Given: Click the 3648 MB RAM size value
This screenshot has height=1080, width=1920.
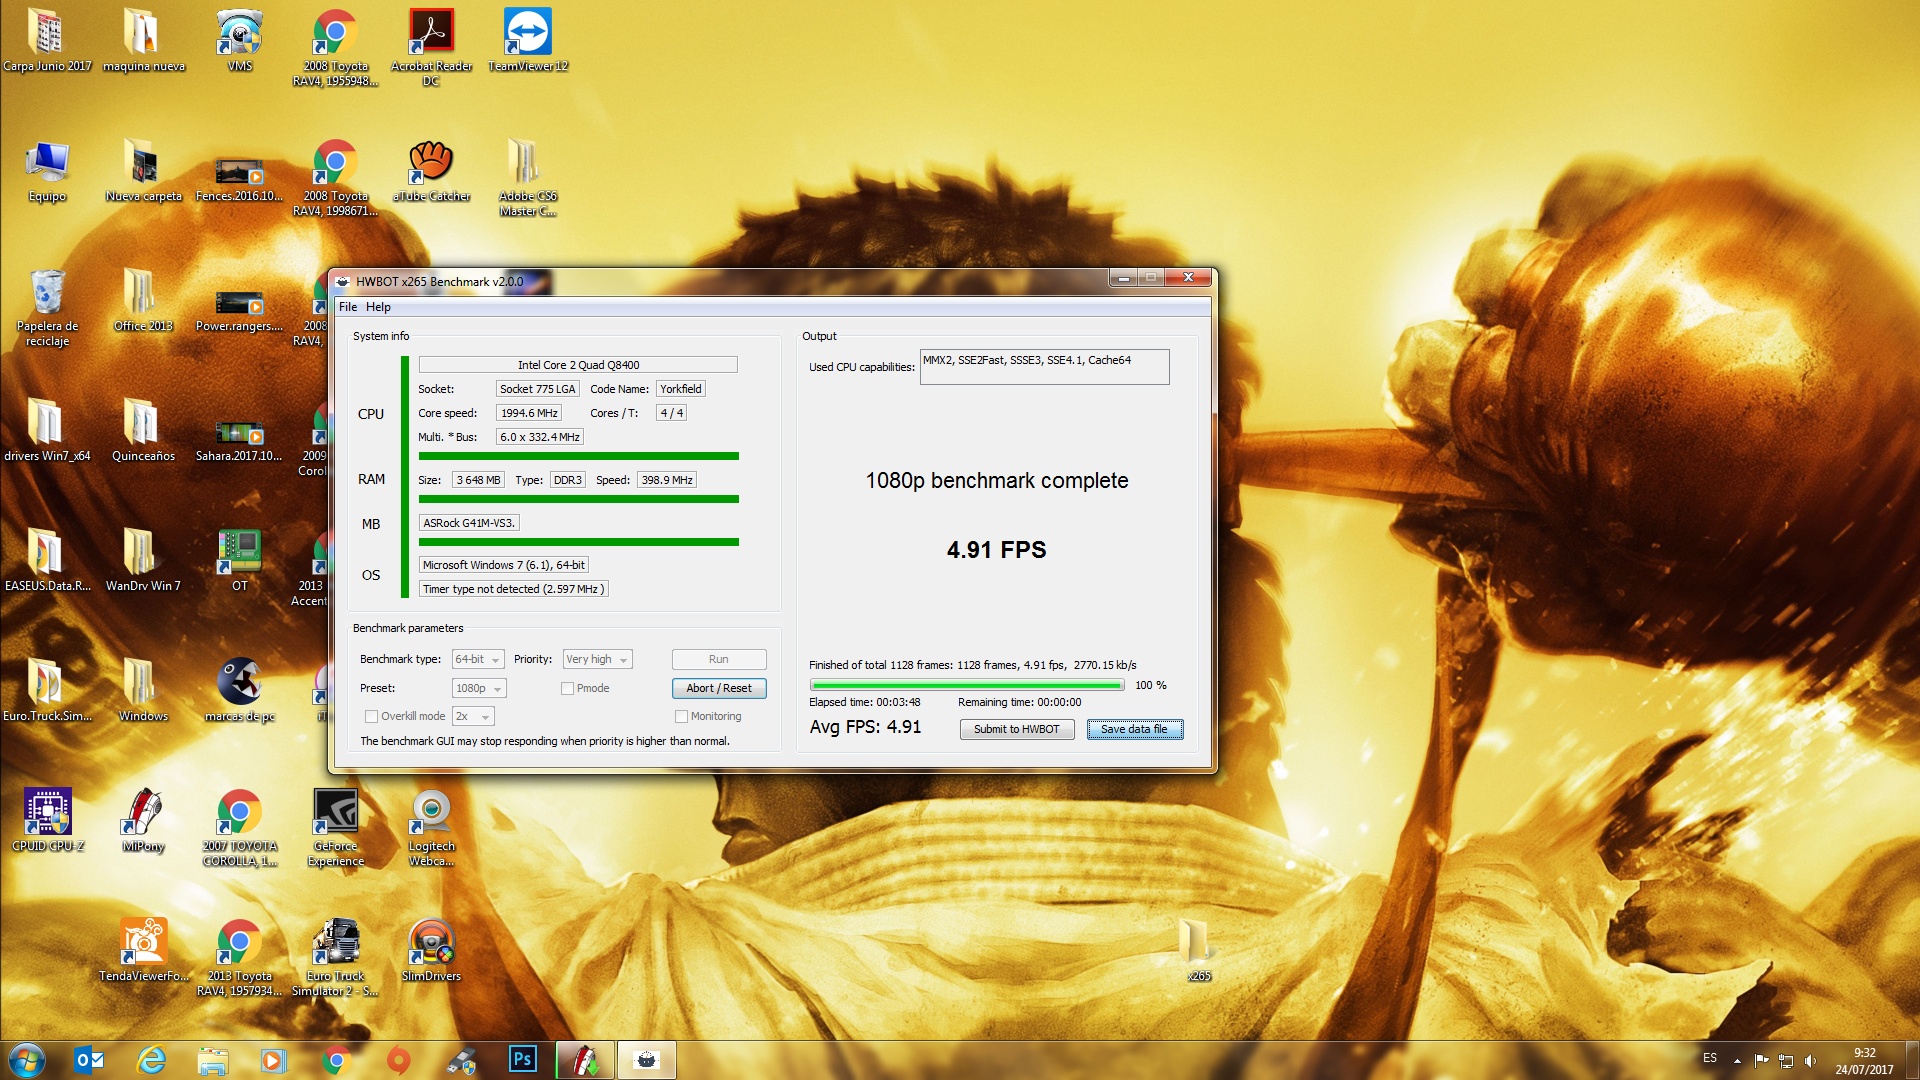Looking at the screenshot, I should tap(478, 480).
